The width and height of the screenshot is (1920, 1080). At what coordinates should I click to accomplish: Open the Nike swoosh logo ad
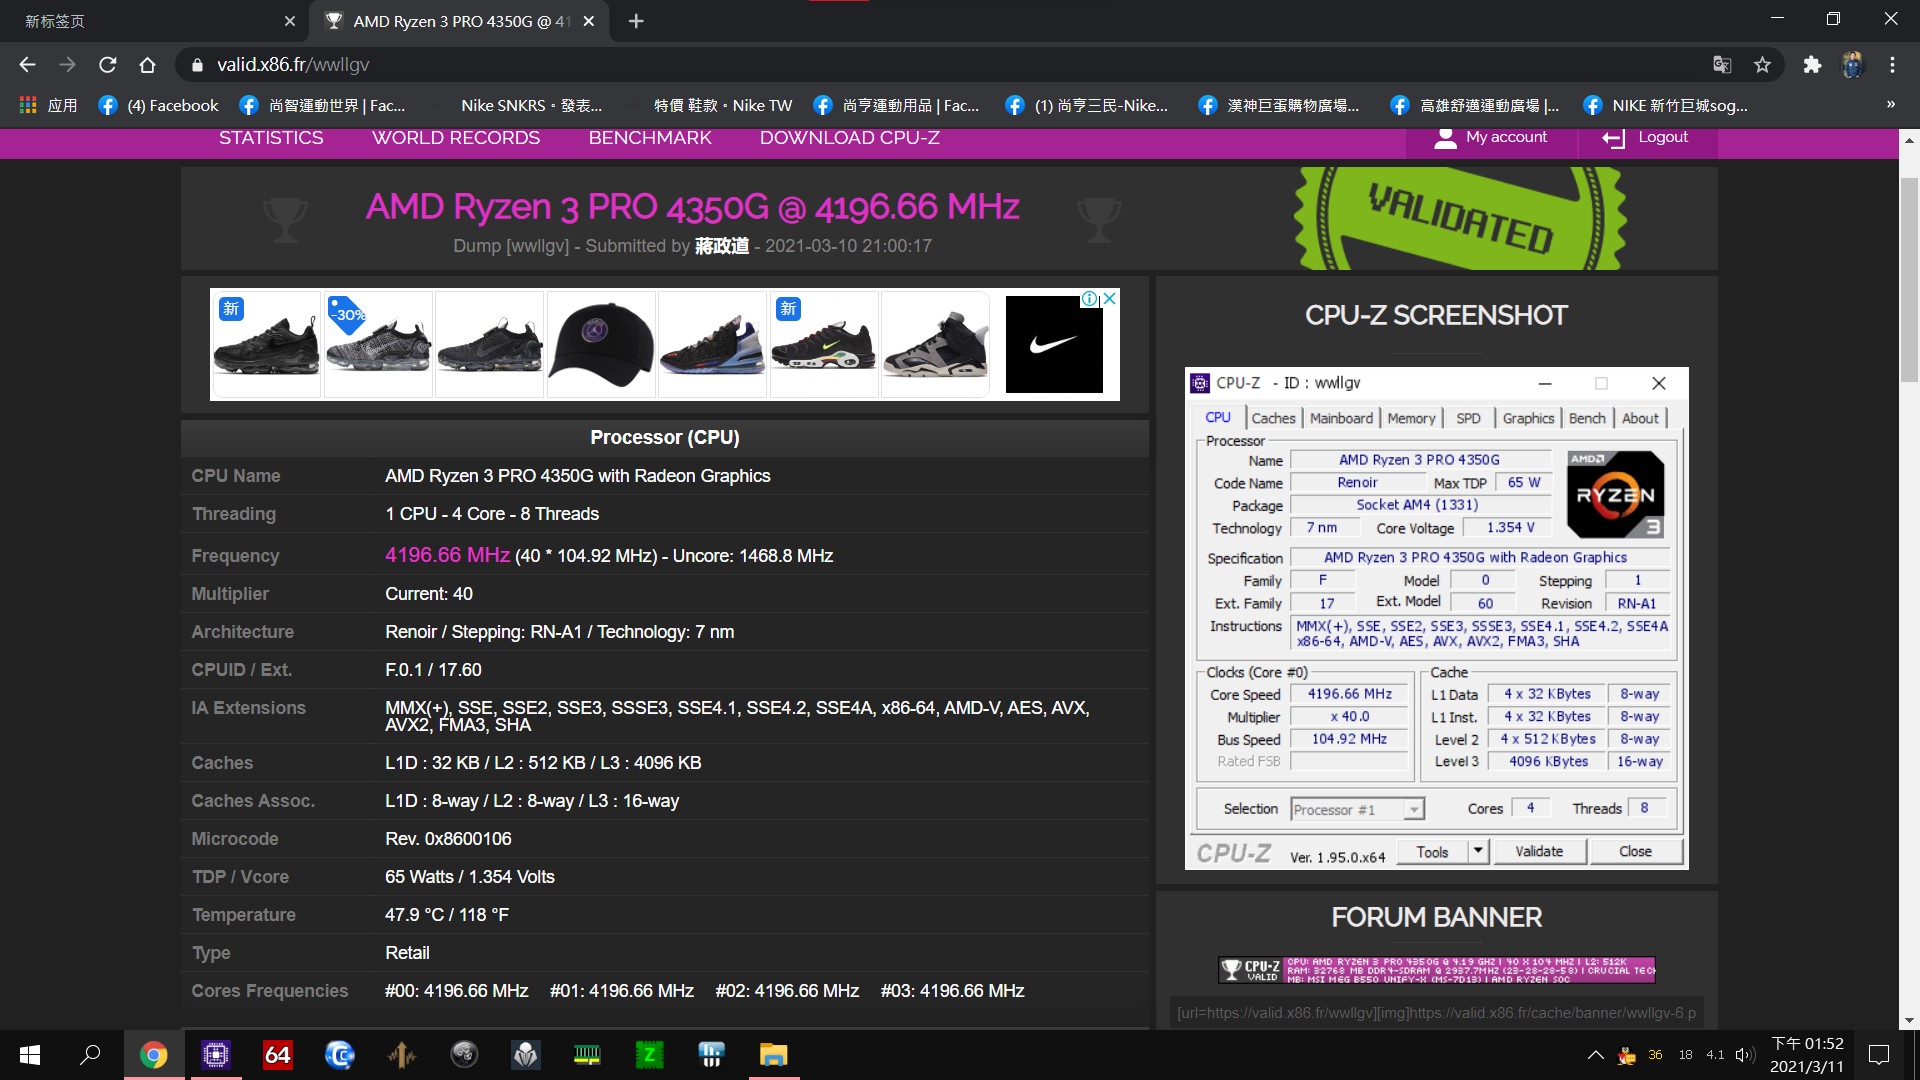point(1054,344)
